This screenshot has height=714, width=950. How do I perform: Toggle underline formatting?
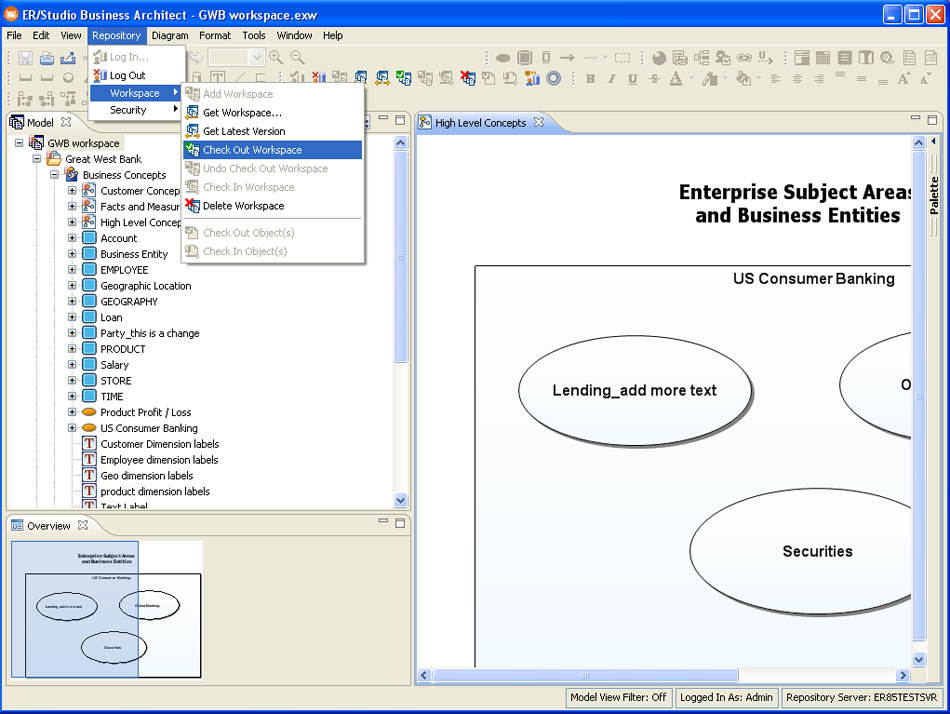pyautogui.click(x=633, y=78)
